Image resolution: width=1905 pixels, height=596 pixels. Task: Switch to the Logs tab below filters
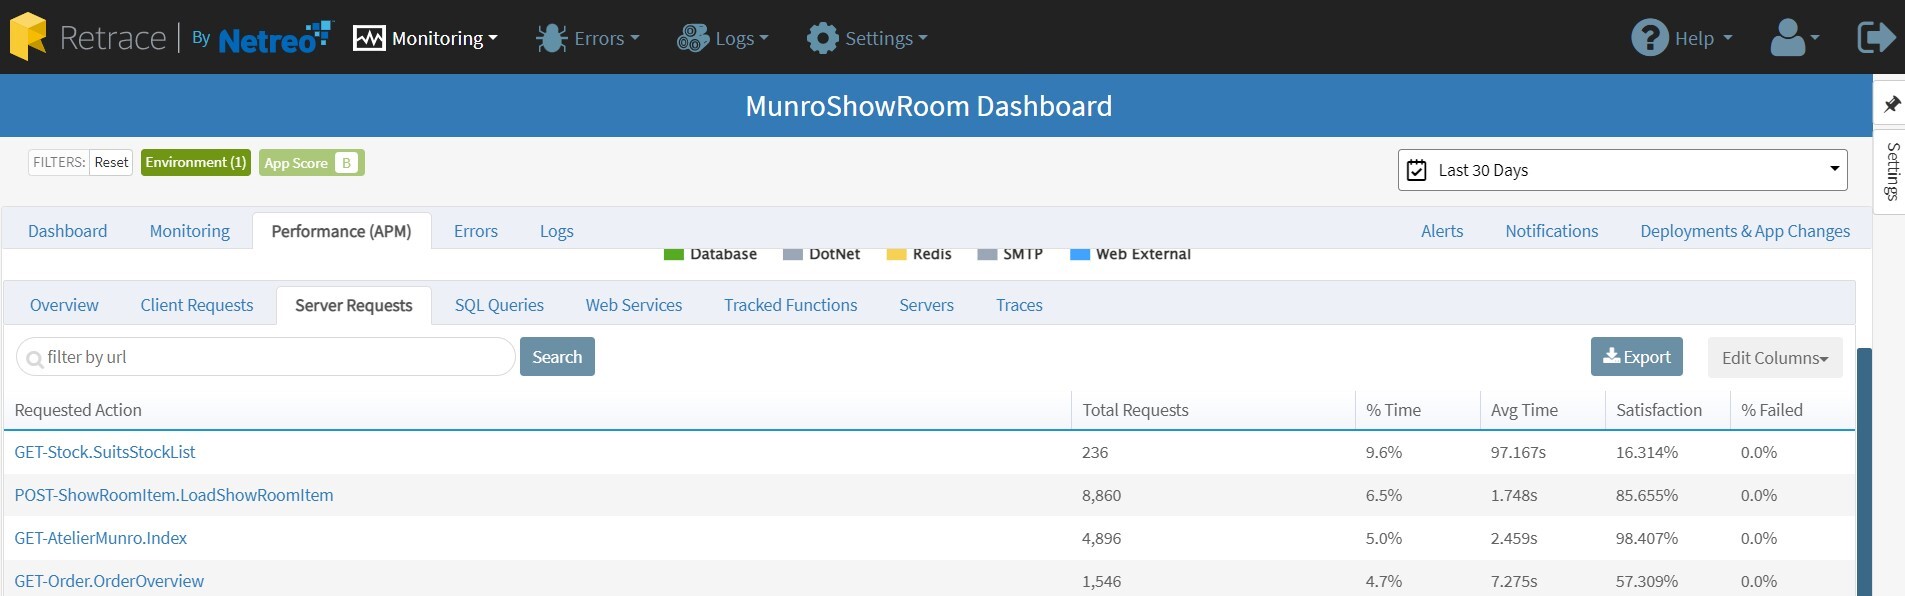557,231
